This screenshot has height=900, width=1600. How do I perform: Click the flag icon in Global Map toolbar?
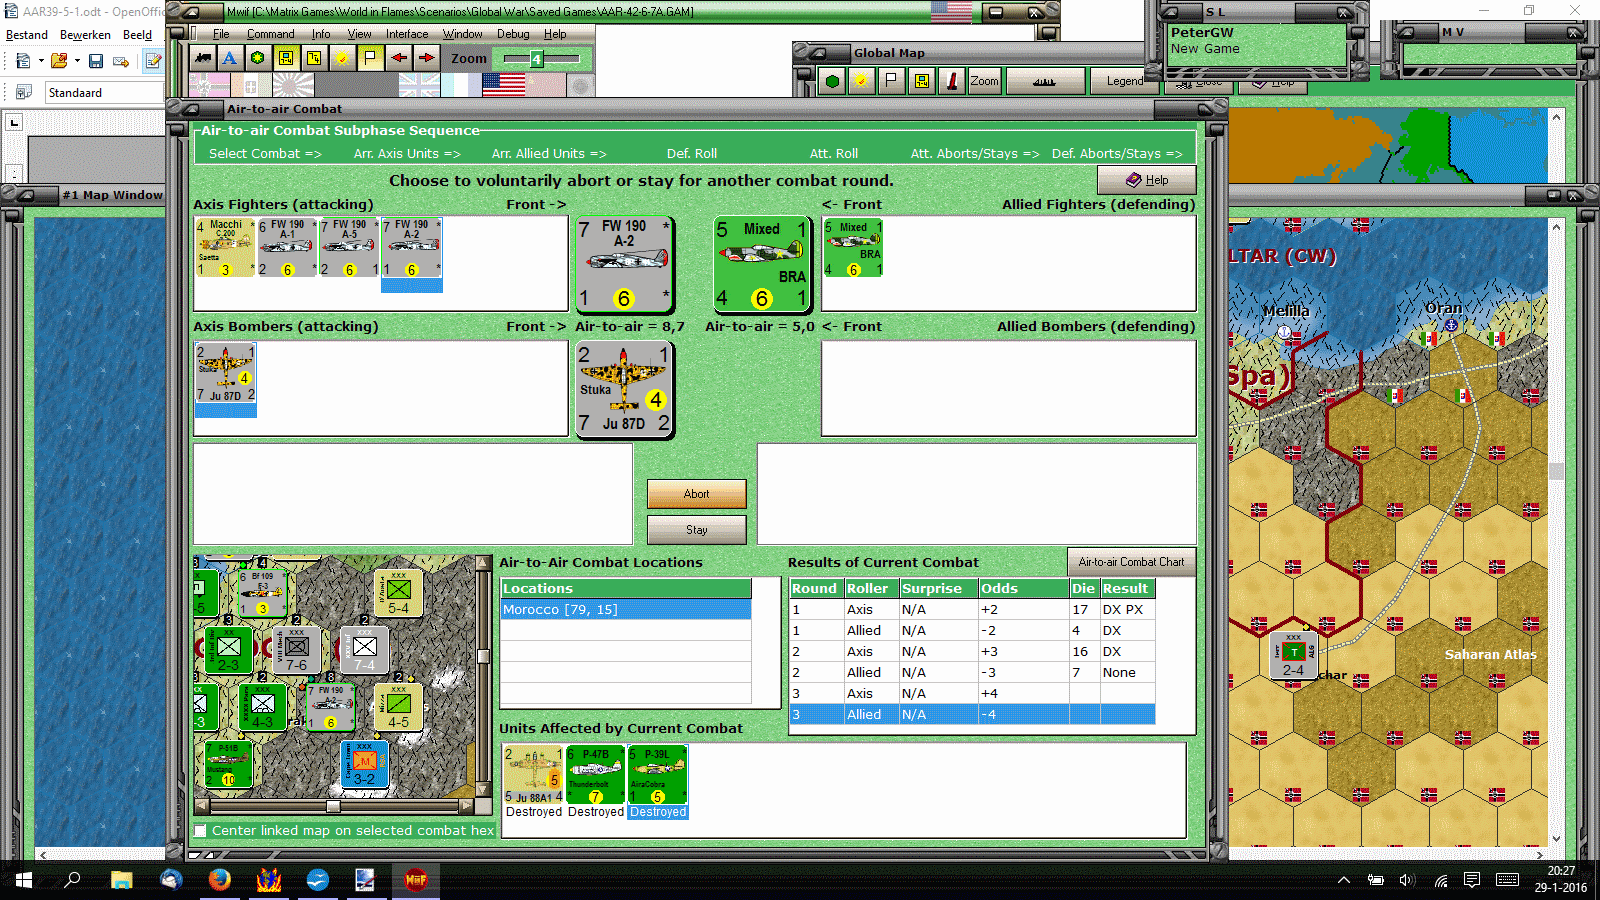click(891, 81)
